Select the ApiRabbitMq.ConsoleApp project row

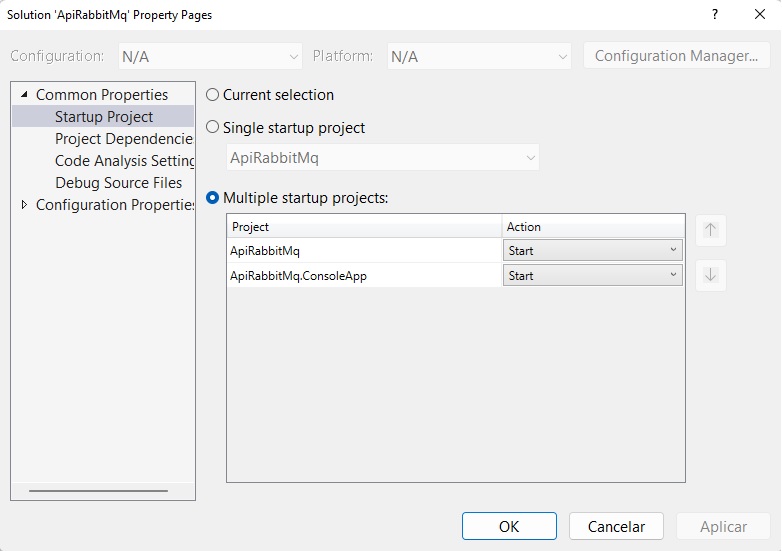point(364,275)
